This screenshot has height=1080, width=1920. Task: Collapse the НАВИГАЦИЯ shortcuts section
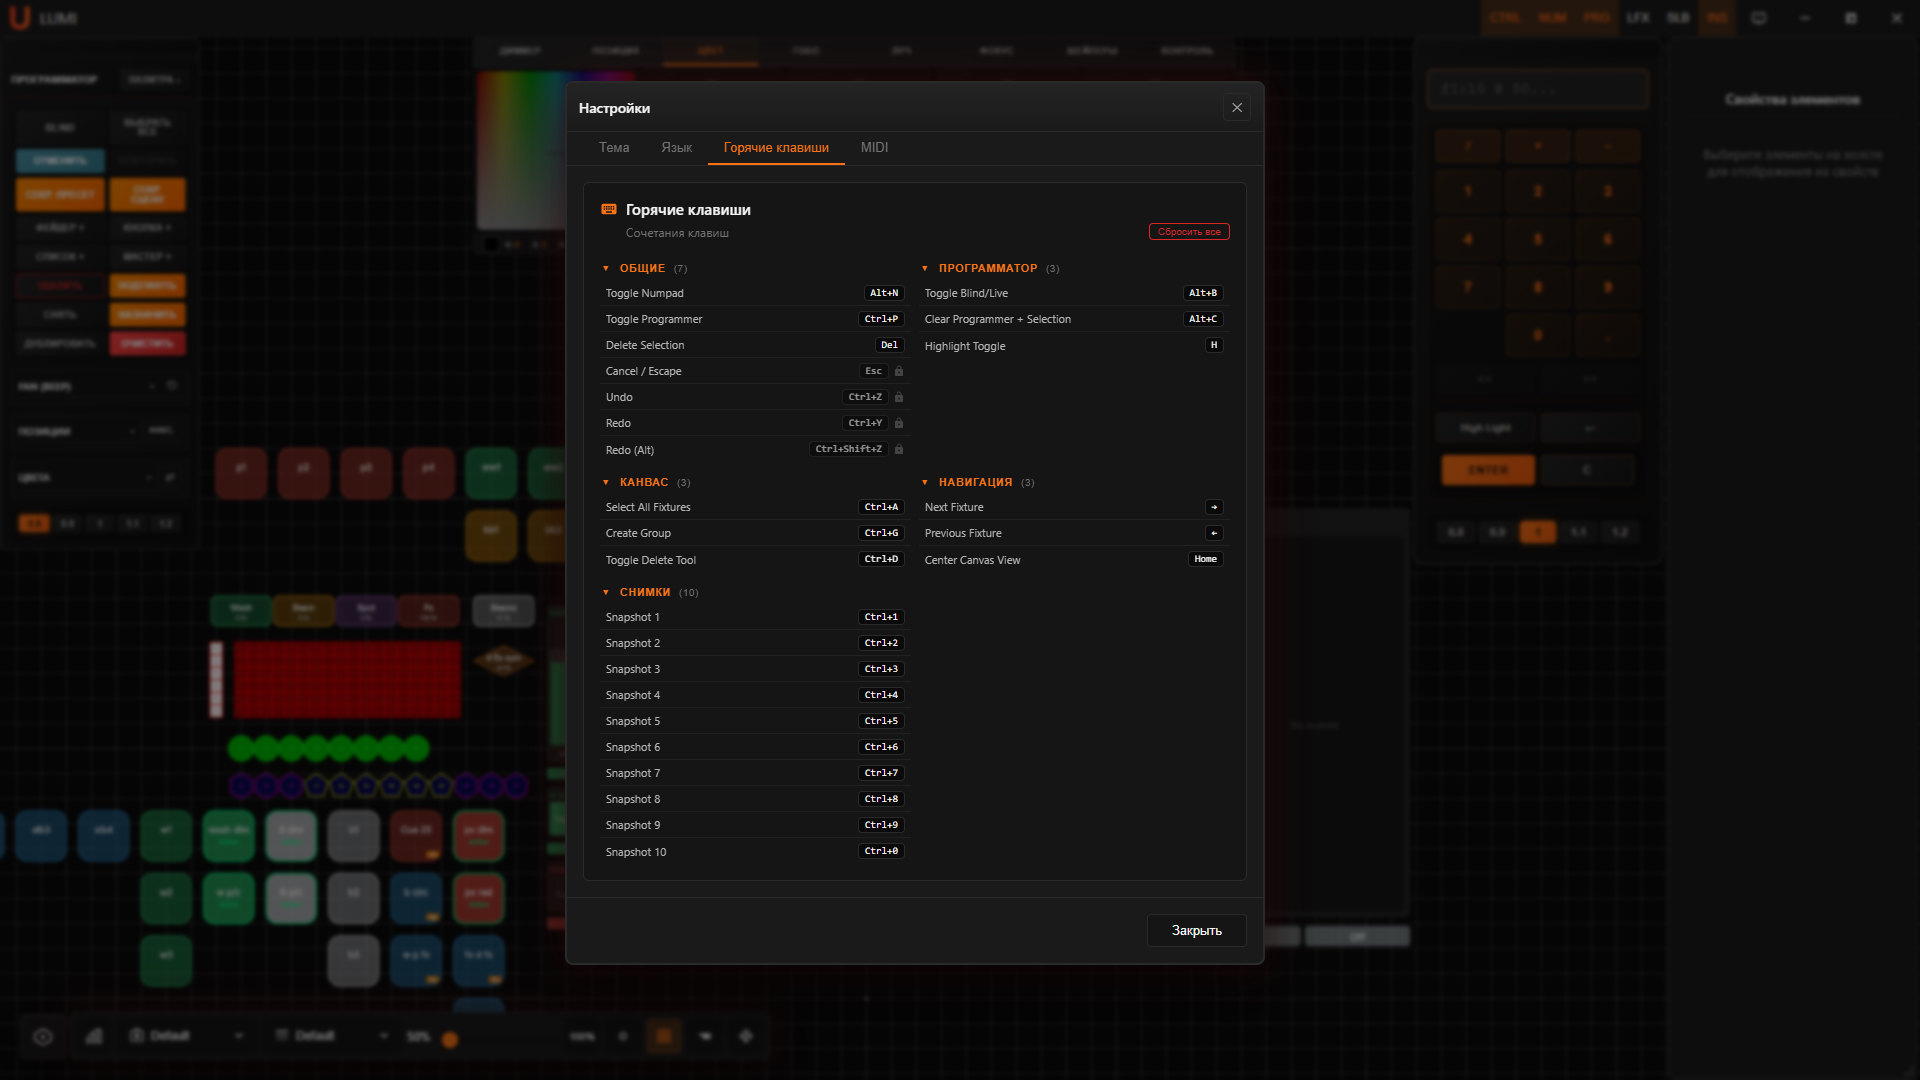click(978, 482)
